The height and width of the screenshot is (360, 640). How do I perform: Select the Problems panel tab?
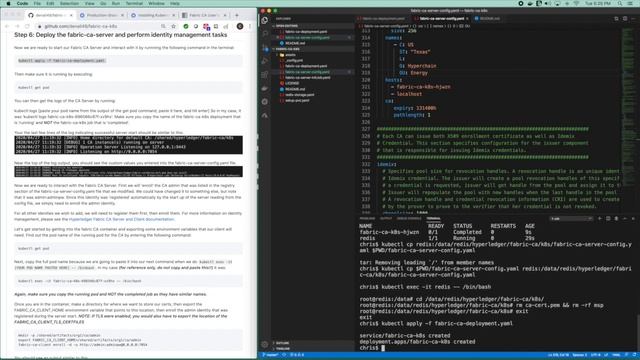click(x=367, y=219)
